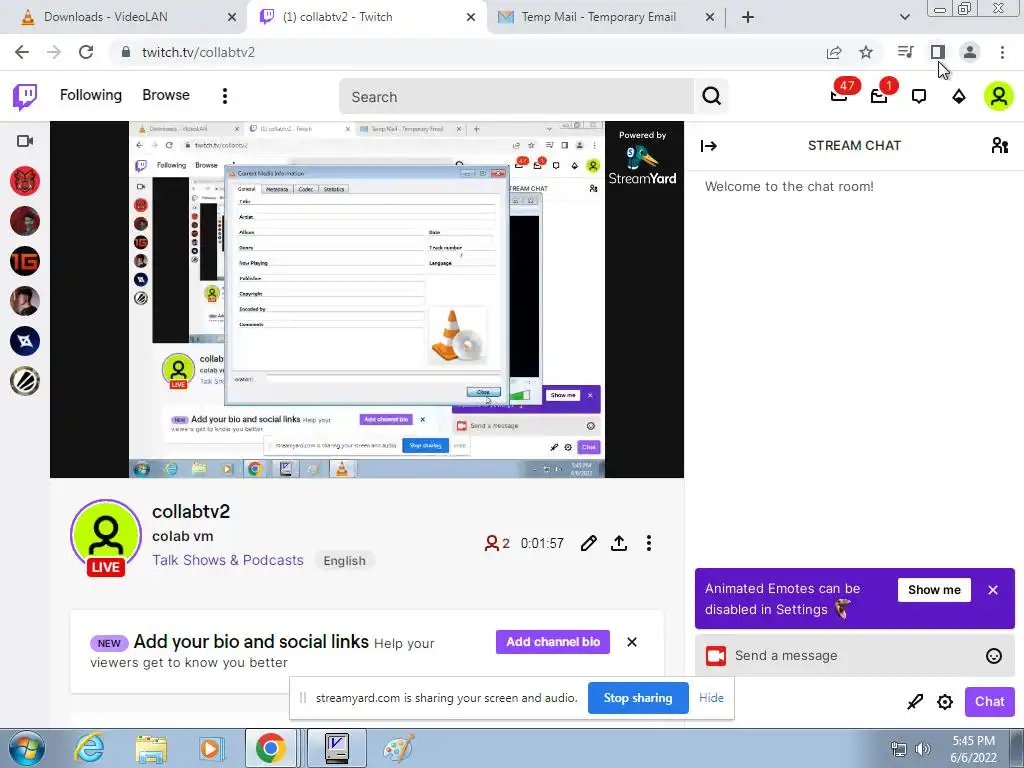Viewport: 1024px width, 768px height.
Task: Share the stream with upload icon
Action: (619, 543)
